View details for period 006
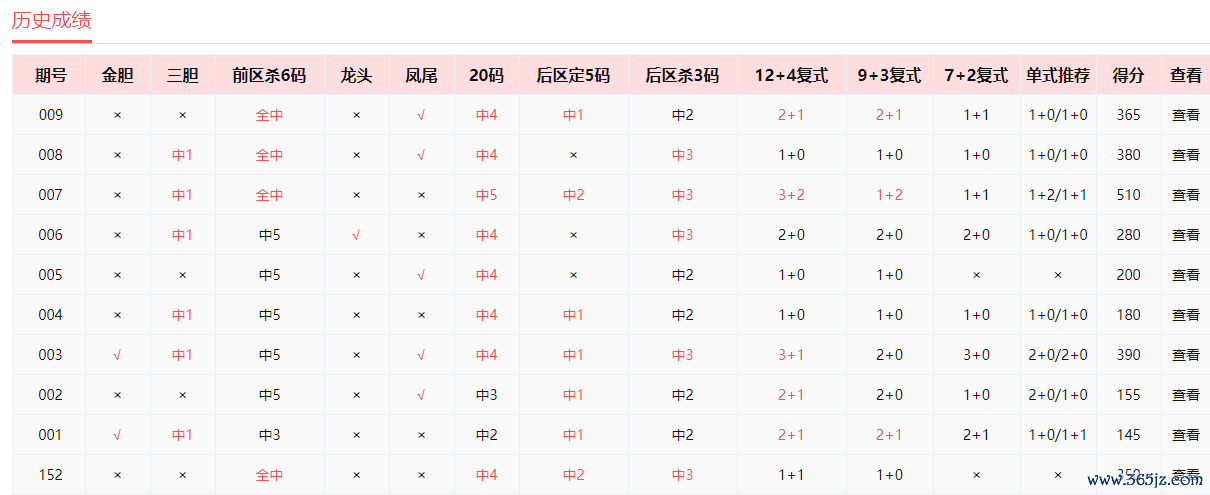The height and width of the screenshot is (495, 1210). point(1185,235)
